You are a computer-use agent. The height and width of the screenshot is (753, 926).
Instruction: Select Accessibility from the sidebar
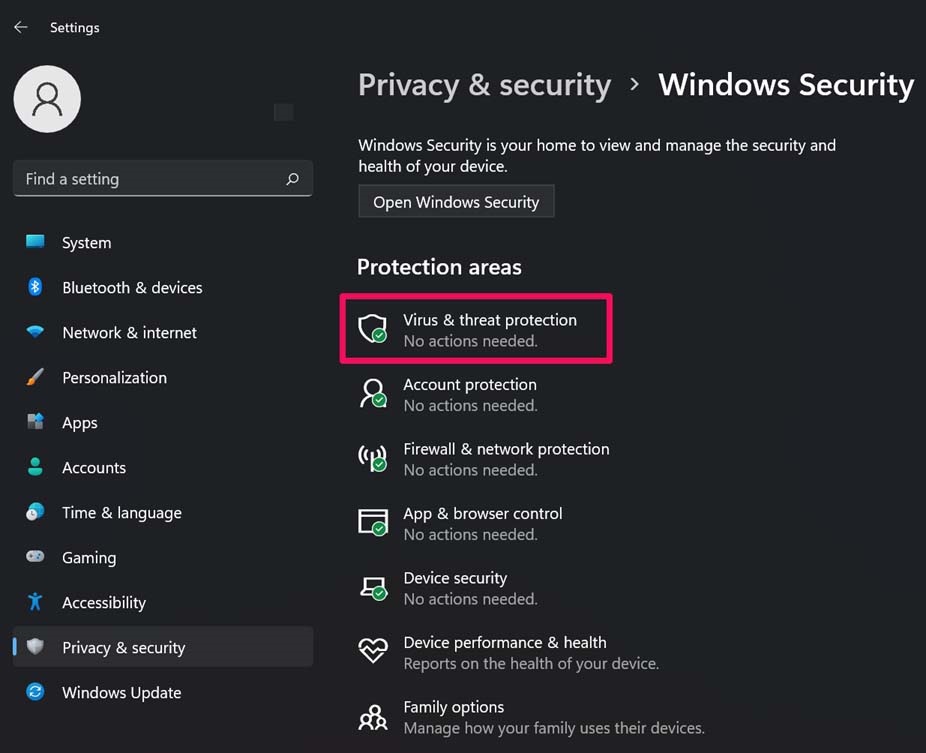(x=104, y=602)
